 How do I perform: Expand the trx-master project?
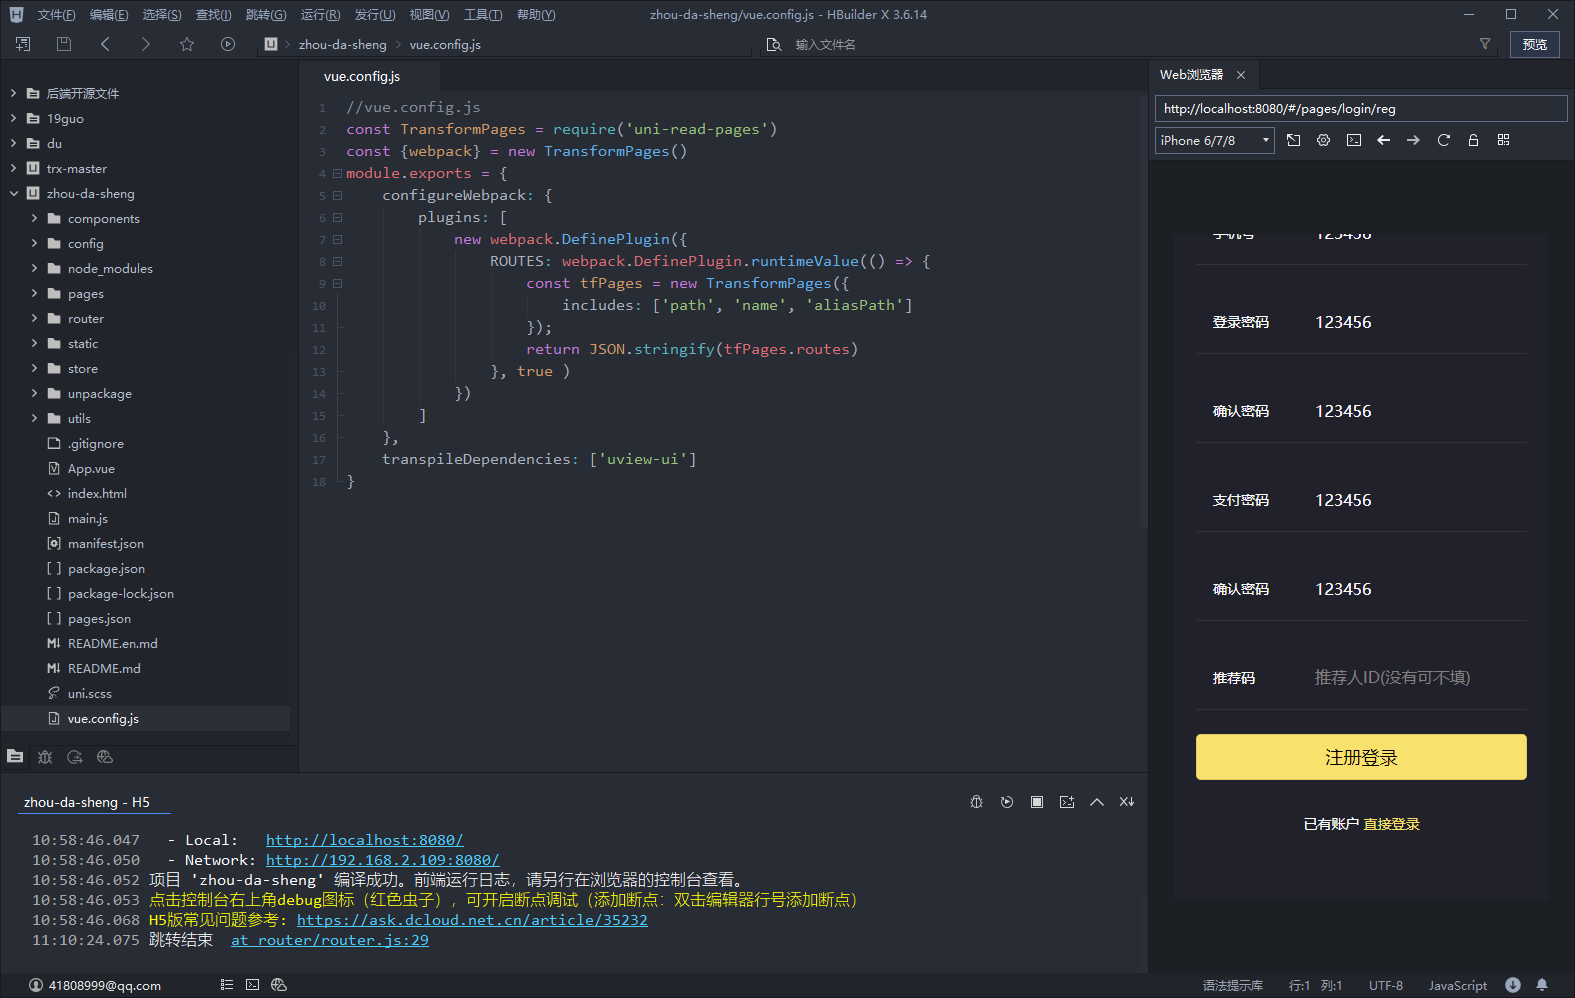click(x=13, y=168)
